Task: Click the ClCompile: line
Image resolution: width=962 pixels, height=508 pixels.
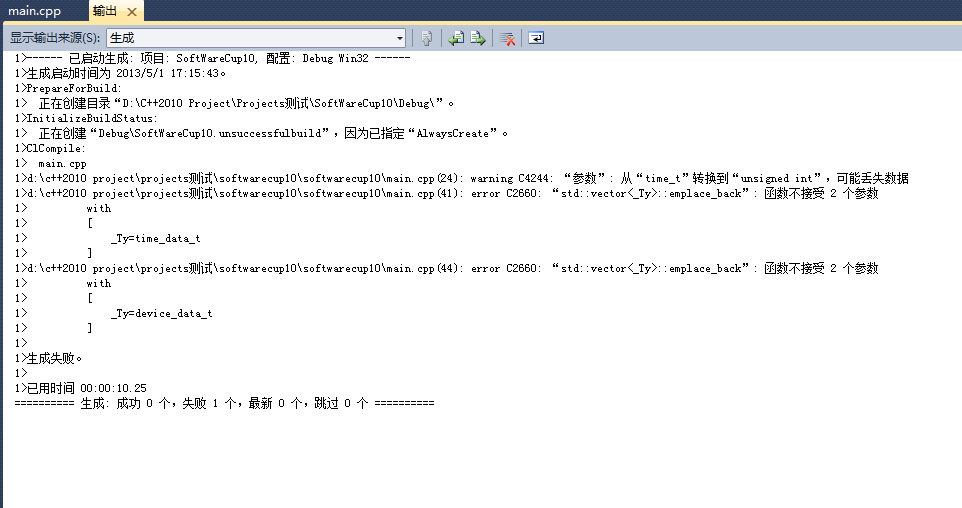Action: [50, 148]
